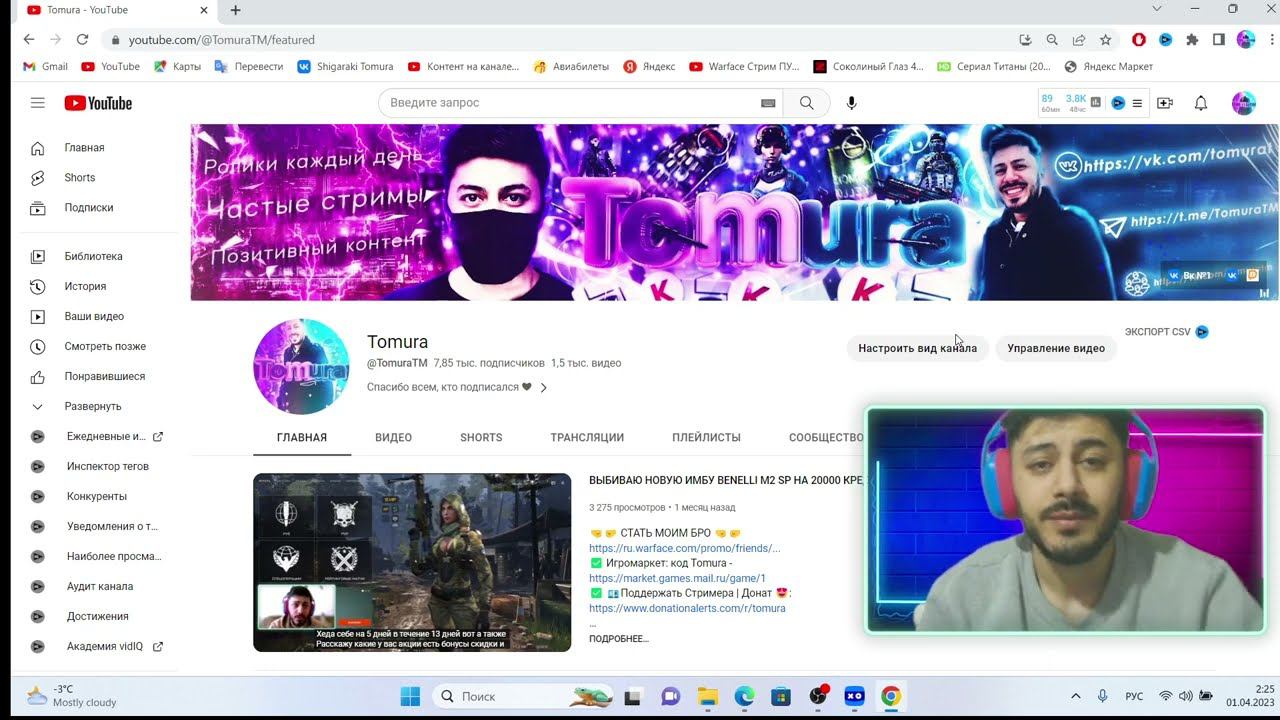
Task: Open the account avatar menu in YouTube header
Action: click(x=1243, y=103)
